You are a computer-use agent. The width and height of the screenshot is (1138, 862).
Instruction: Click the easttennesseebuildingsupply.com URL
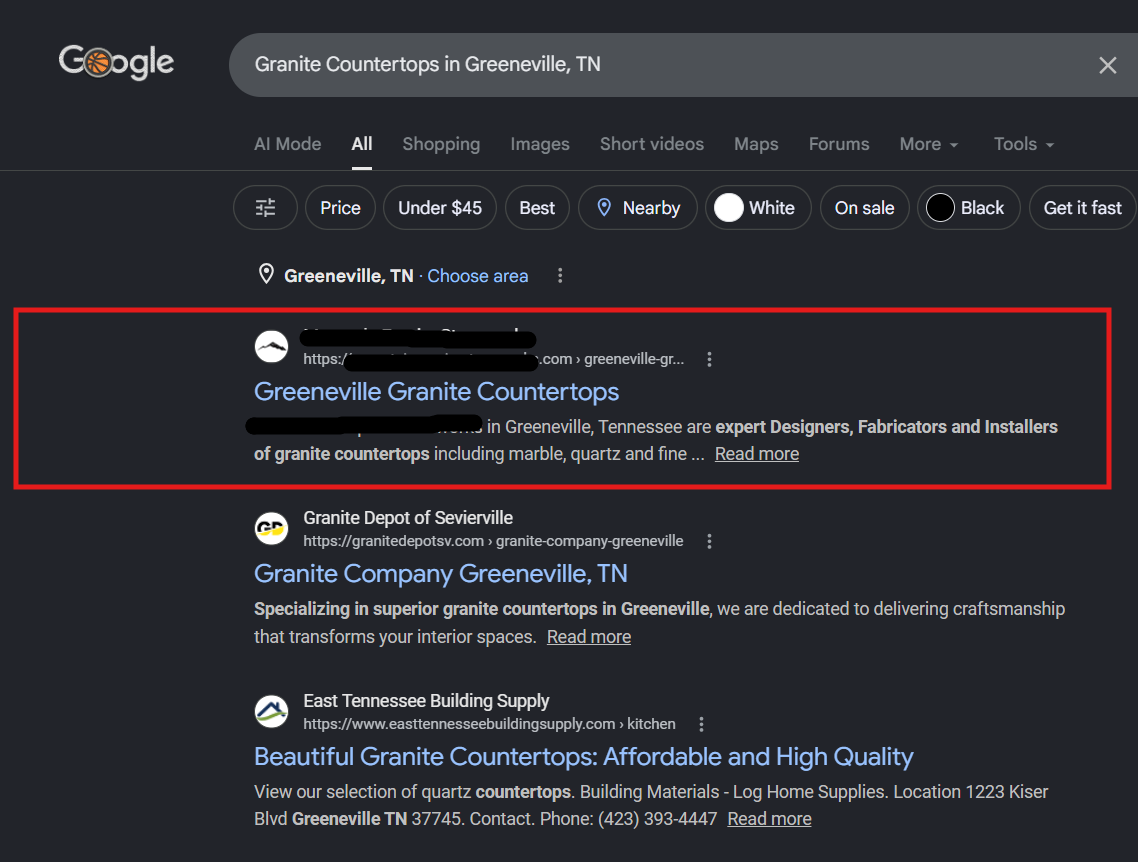(x=489, y=723)
